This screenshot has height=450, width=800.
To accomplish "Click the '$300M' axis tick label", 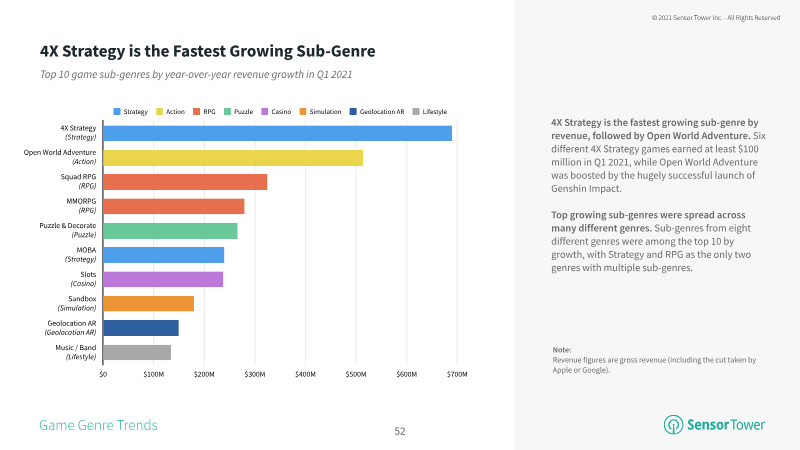I will click(x=255, y=374).
